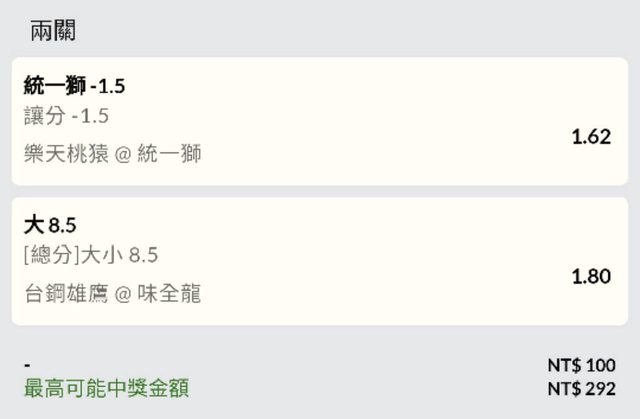The width and height of the screenshot is (640, 419).
Task: Open the 樂天桃猿 @ 統一獅 matchup line
Action: pos(112,153)
